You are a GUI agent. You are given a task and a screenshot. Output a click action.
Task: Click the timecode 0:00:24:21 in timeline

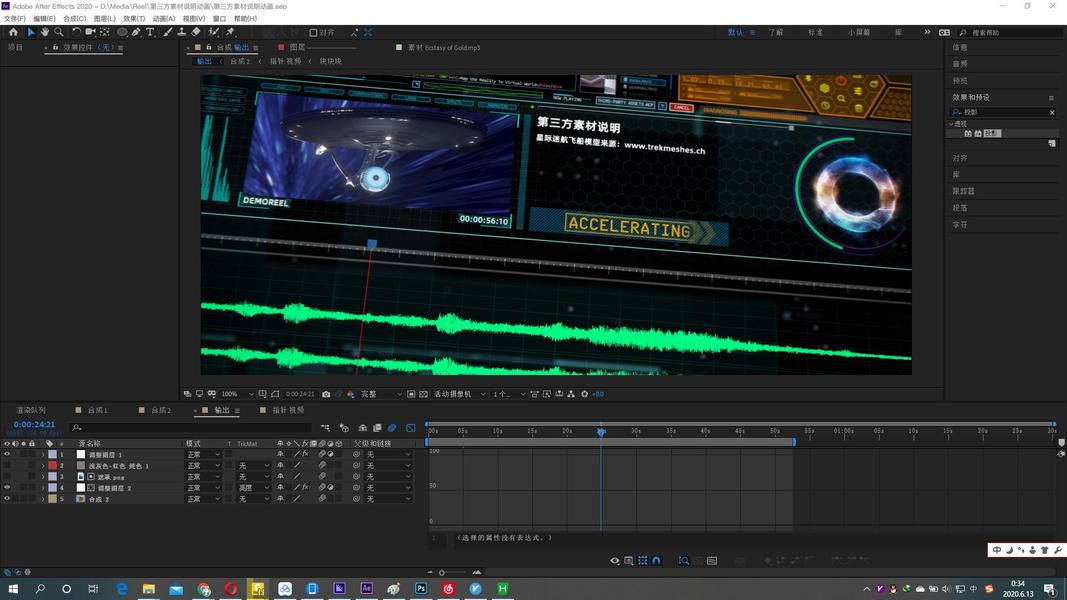point(34,424)
